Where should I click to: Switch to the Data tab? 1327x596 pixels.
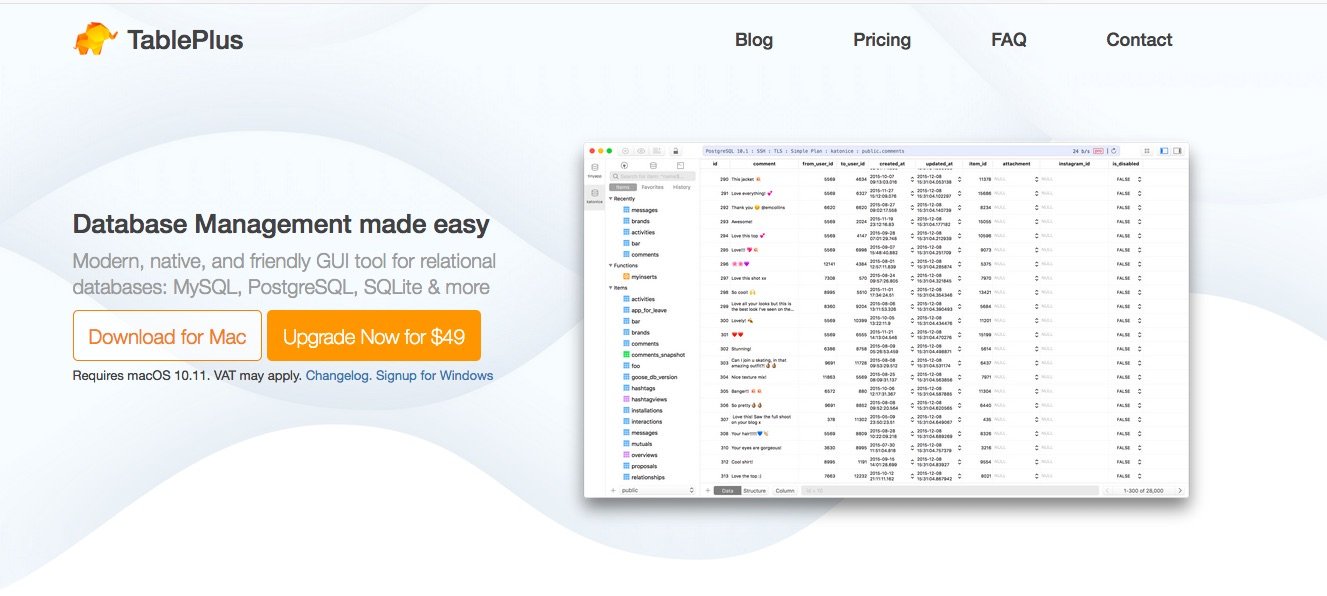(x=727, y=491)
